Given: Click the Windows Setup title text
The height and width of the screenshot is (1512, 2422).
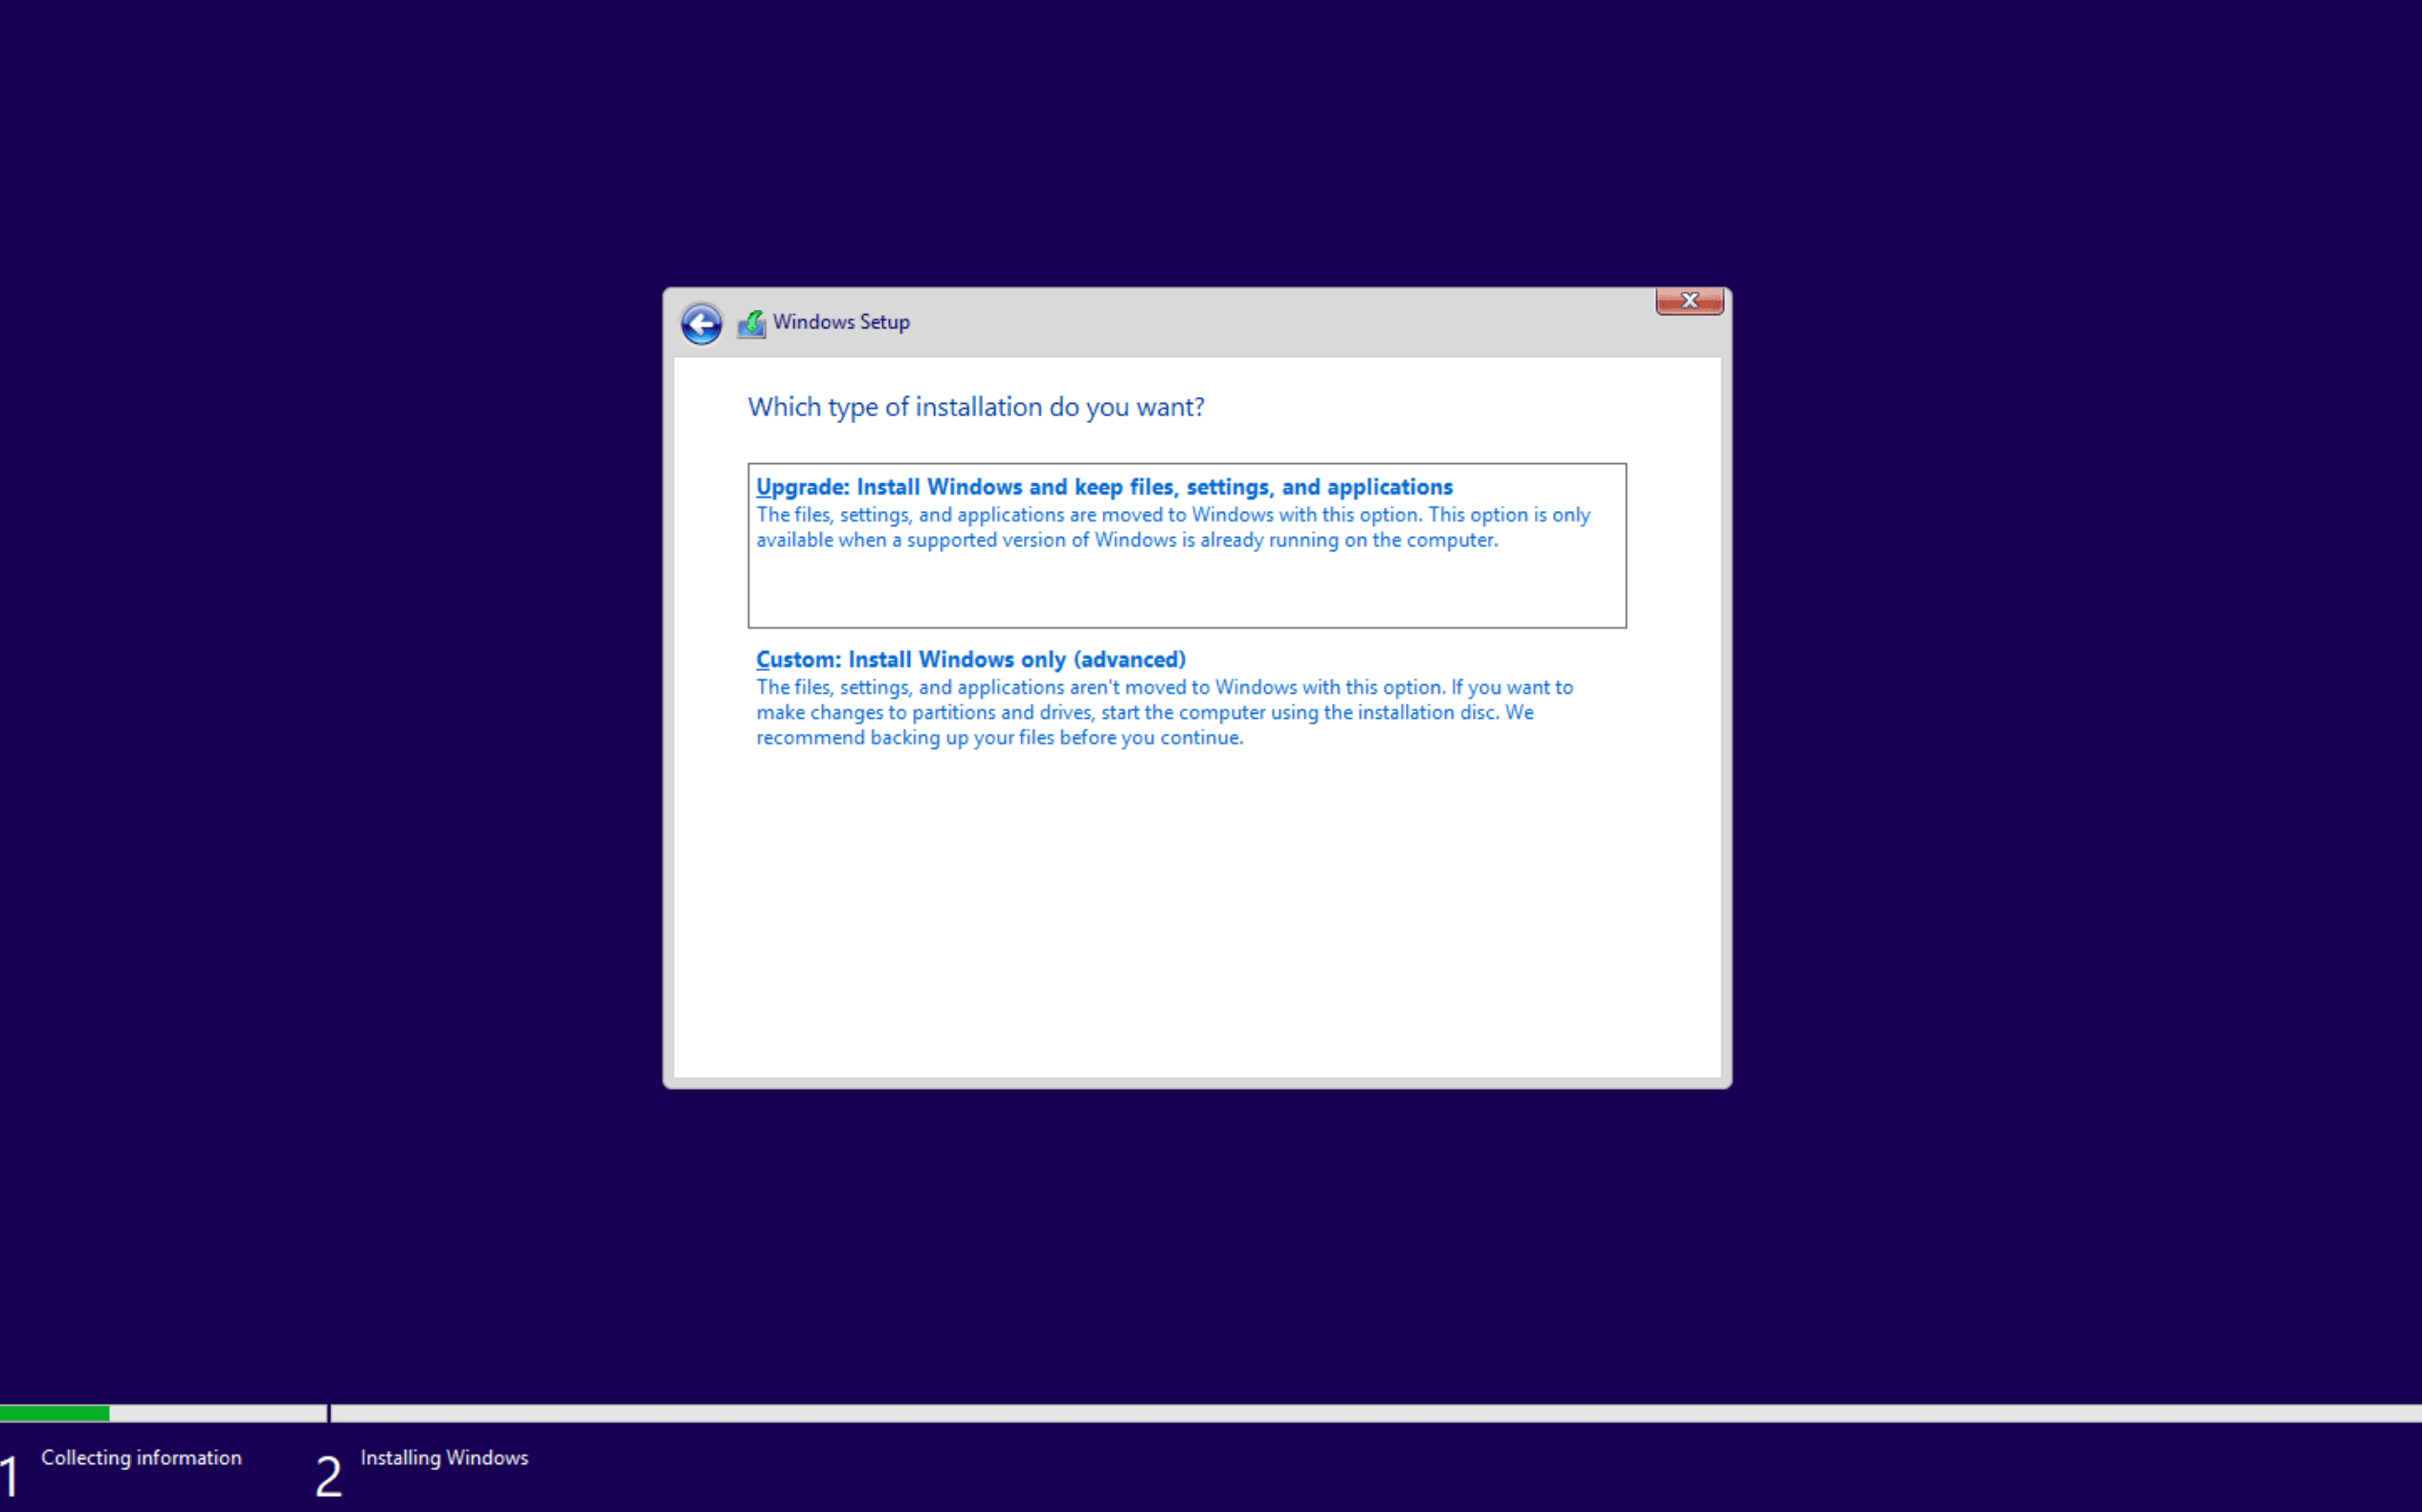Looking at the screenshot, I should point(841,322).
